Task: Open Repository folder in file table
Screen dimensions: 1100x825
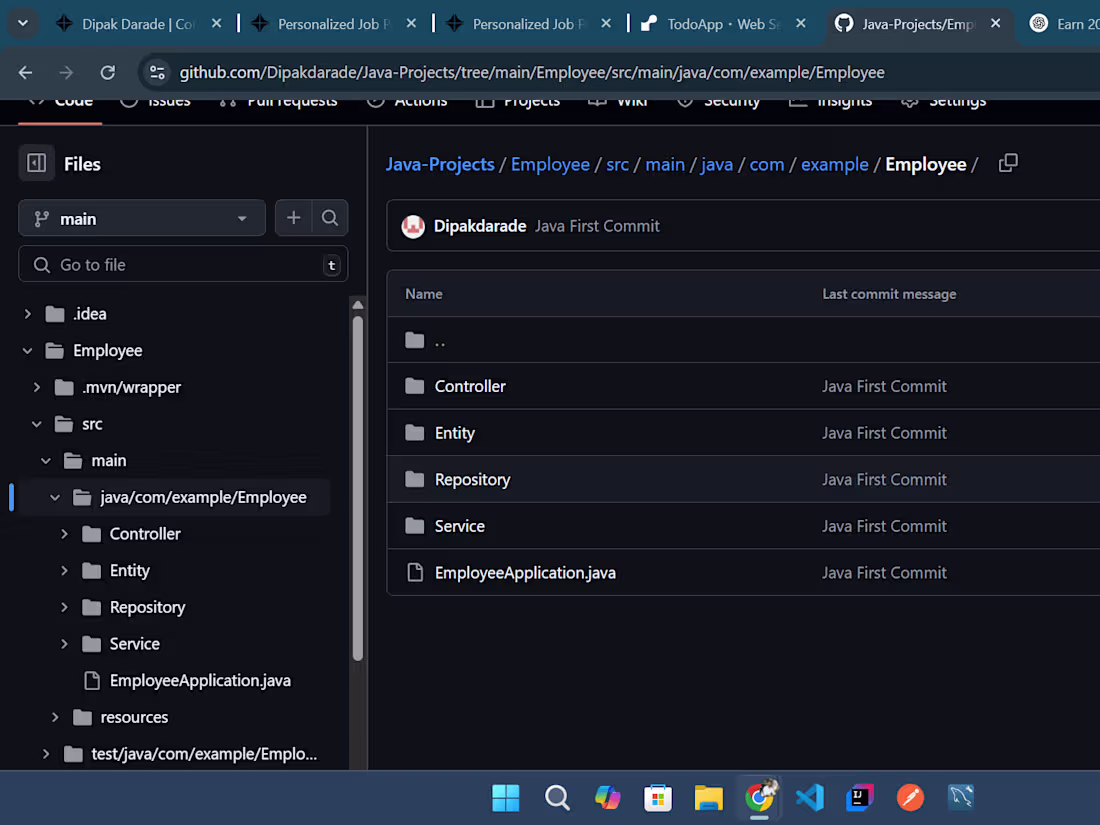Action: point(472,480)
